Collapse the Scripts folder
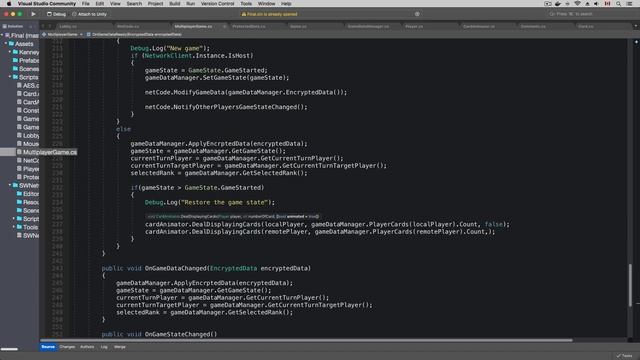The width and height of the screenshot is (640, 360). [x=10, y=77]
